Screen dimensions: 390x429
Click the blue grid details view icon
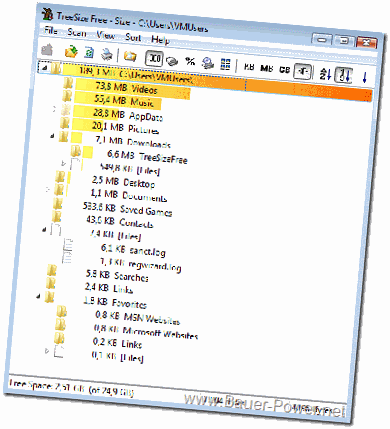point(226,64)
